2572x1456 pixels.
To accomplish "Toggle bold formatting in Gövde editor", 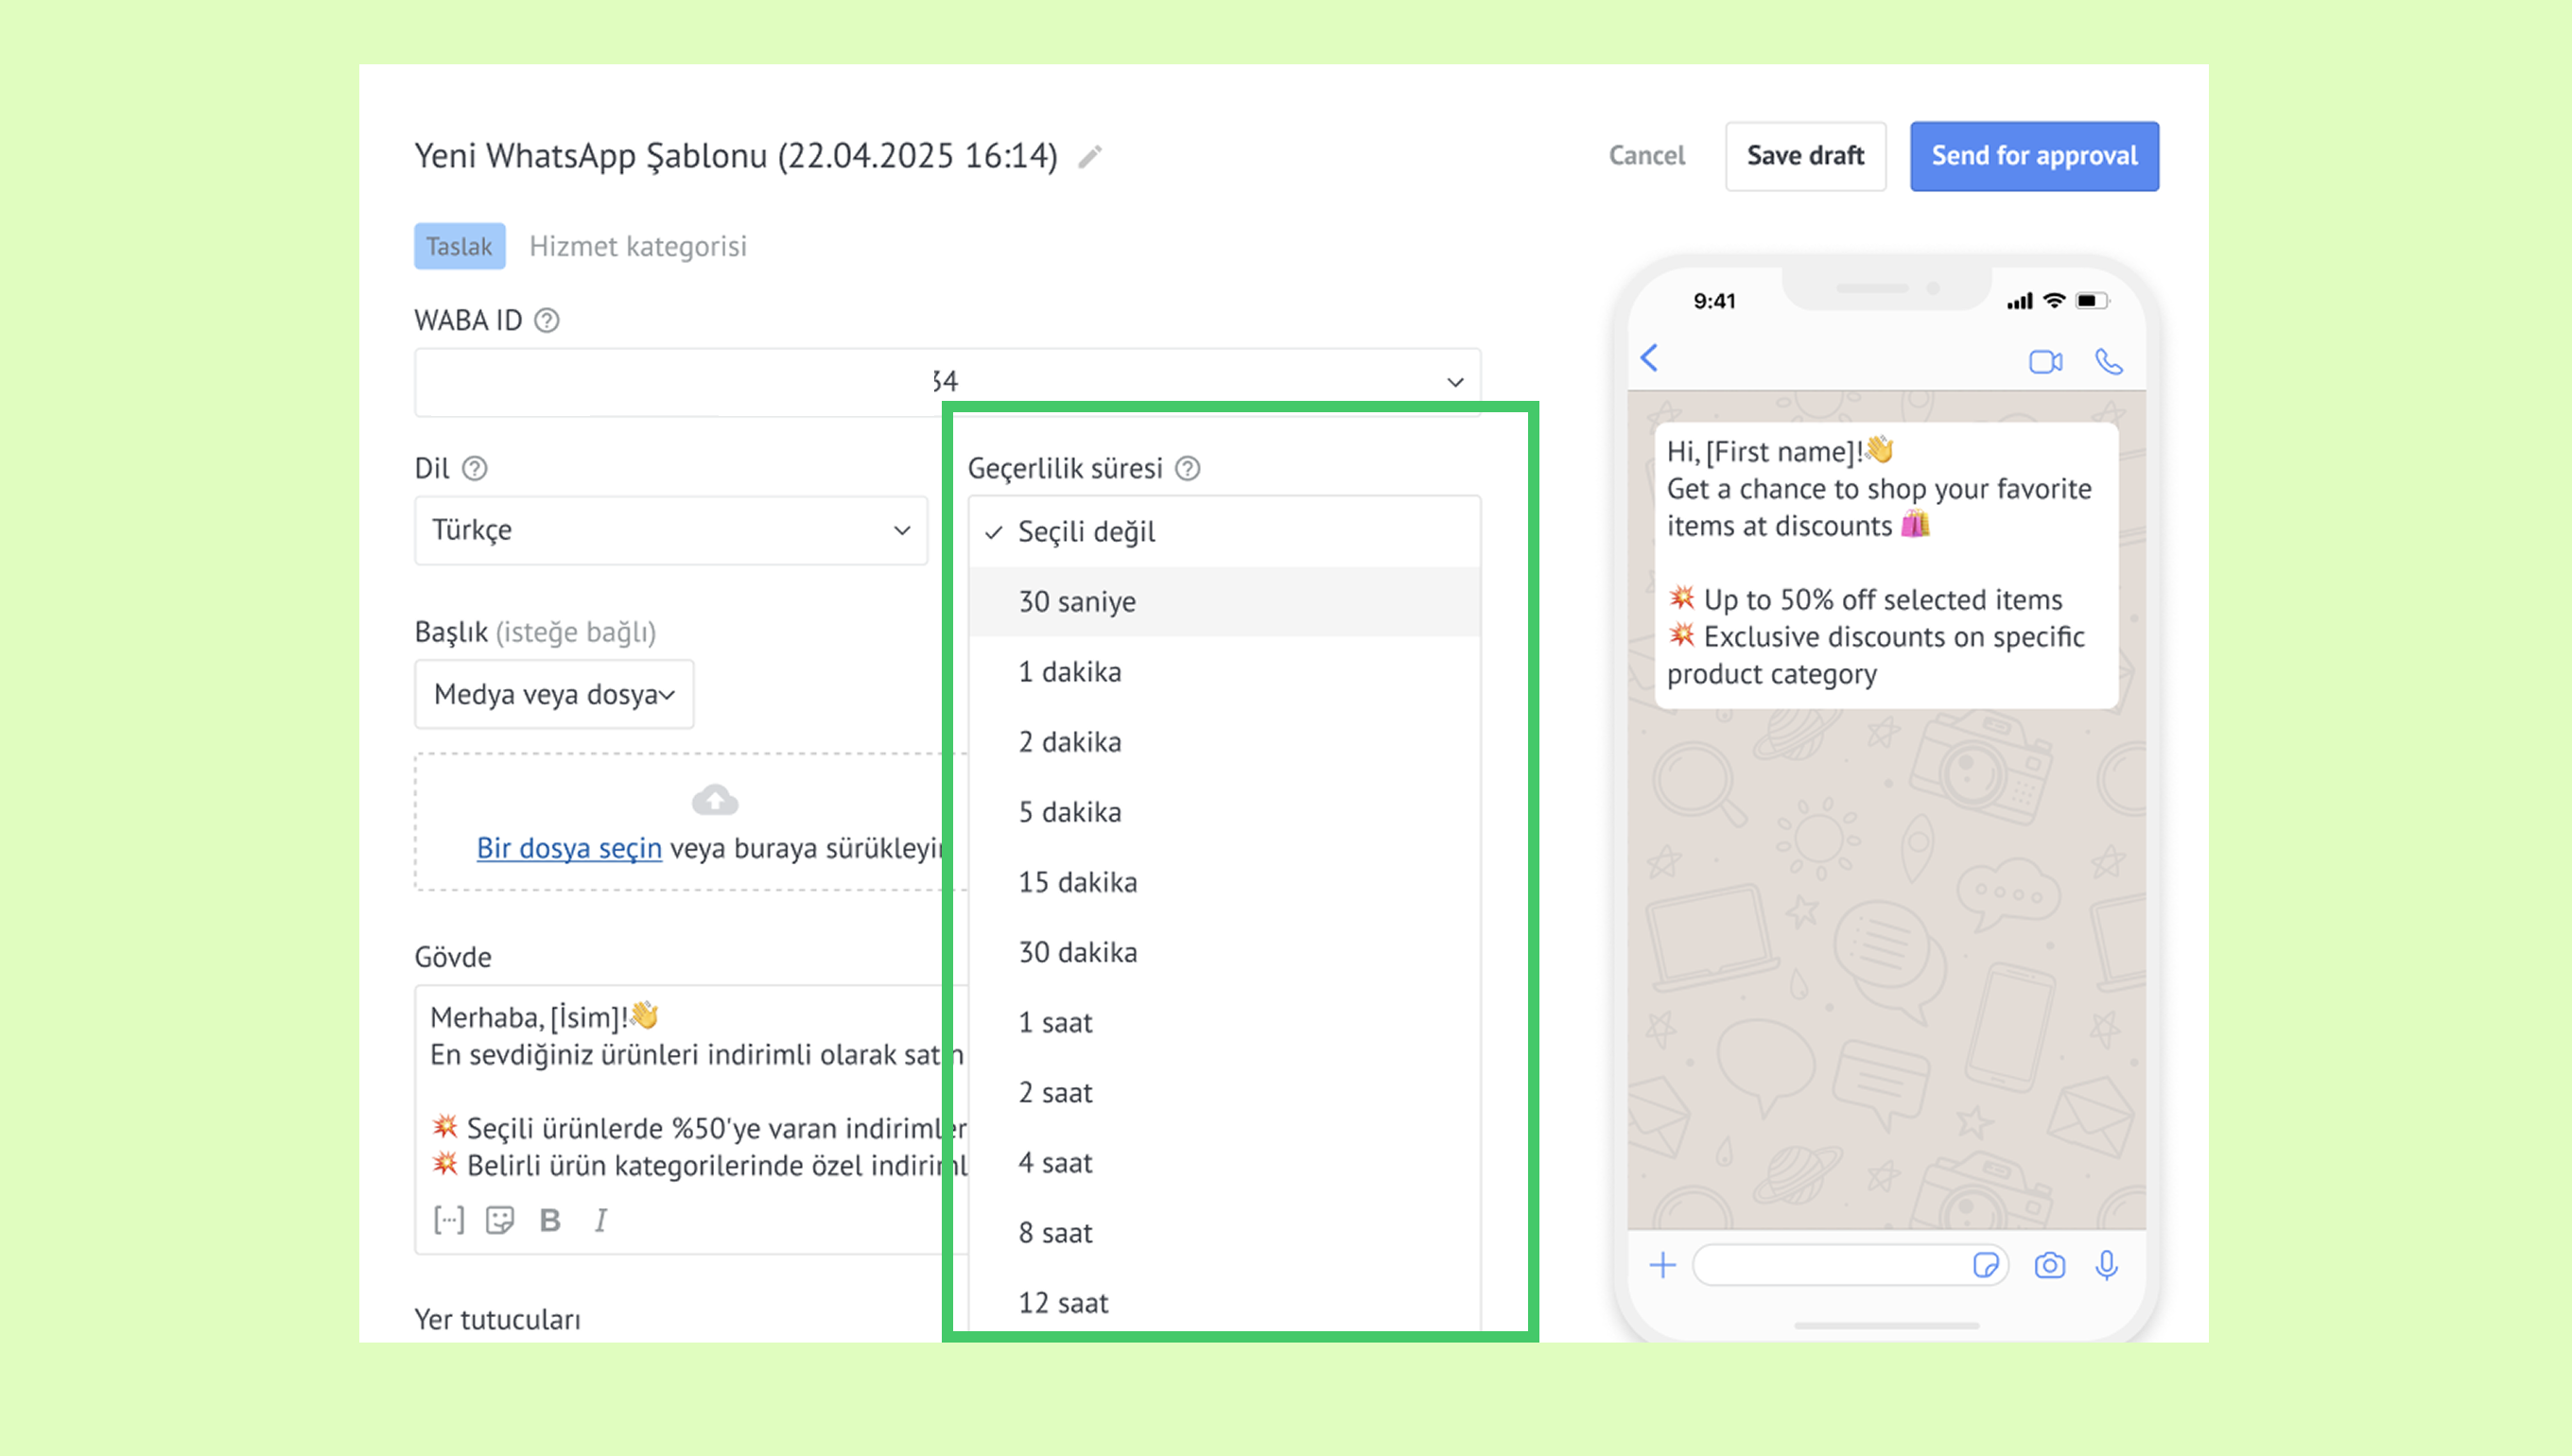I will click(550, 1220).
